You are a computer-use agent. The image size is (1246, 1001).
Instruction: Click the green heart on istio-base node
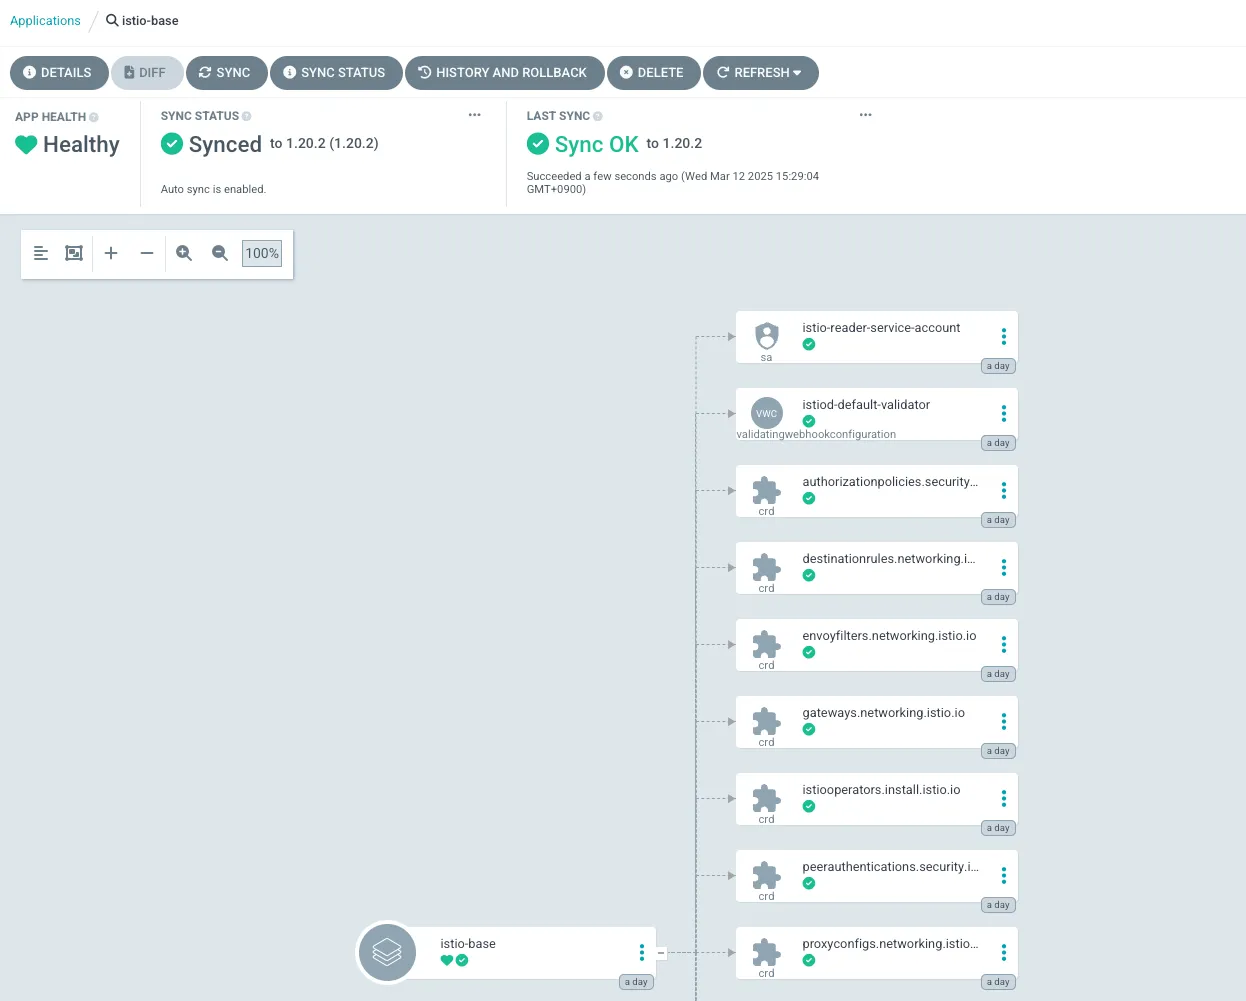(447, 960)
